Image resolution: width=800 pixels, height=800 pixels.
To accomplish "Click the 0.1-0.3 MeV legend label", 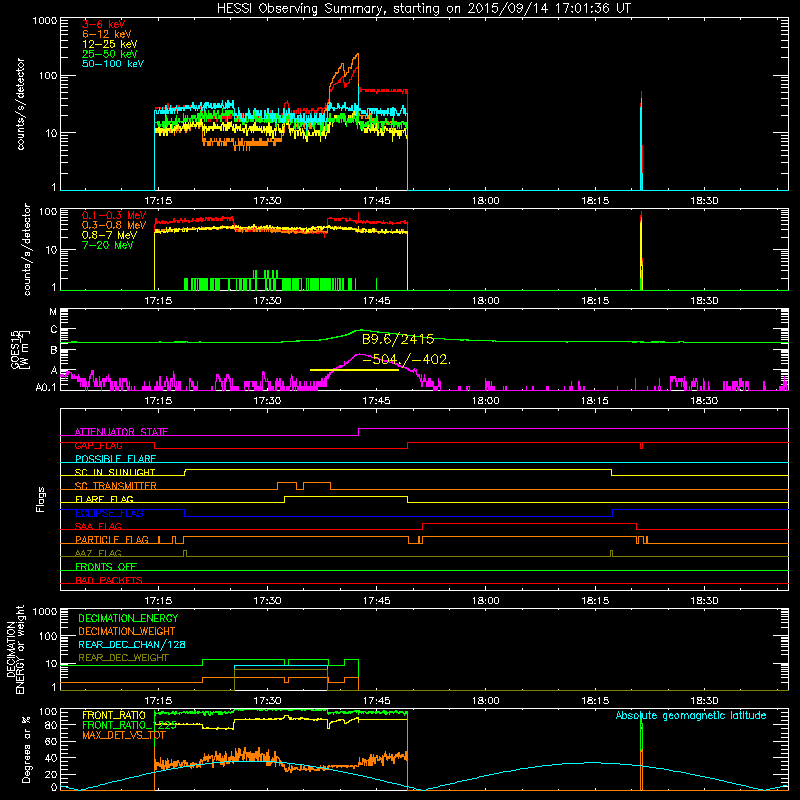I will [x=114, y=215].
